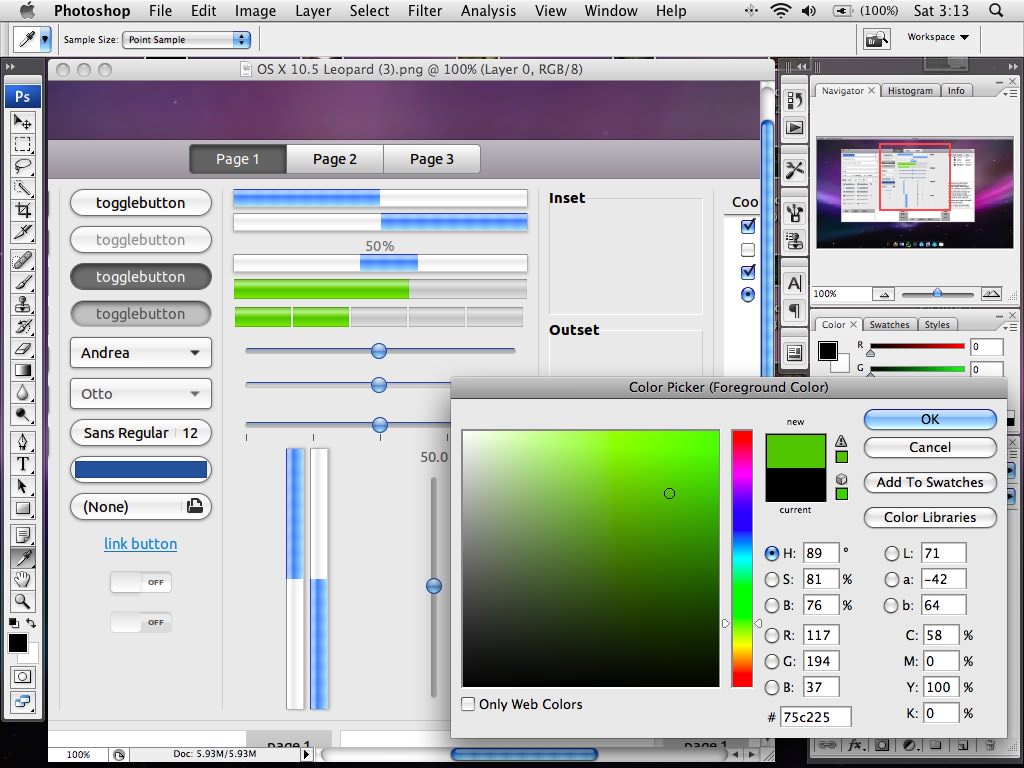This screenshot has height=768, width=1024.
Task: Select the Lab 'a' radio button
Action: [x=891, y=579]
